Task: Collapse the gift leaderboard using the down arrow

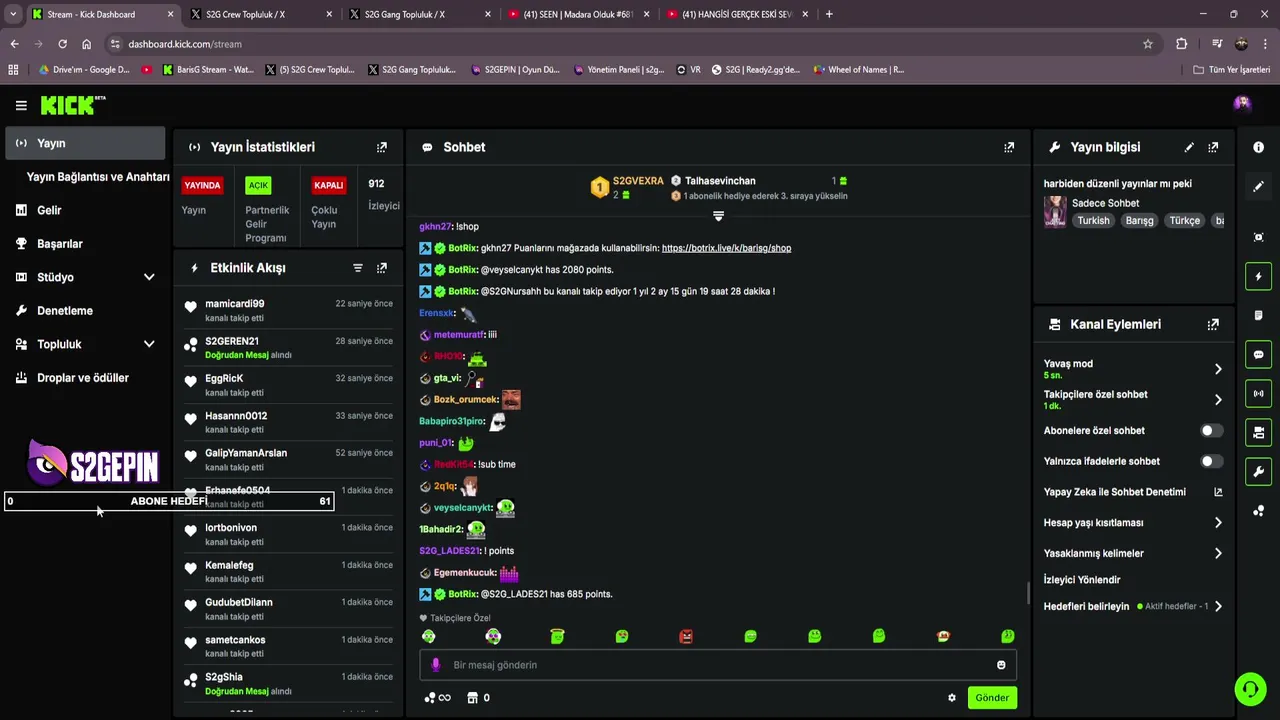Action: click(718, 216)
